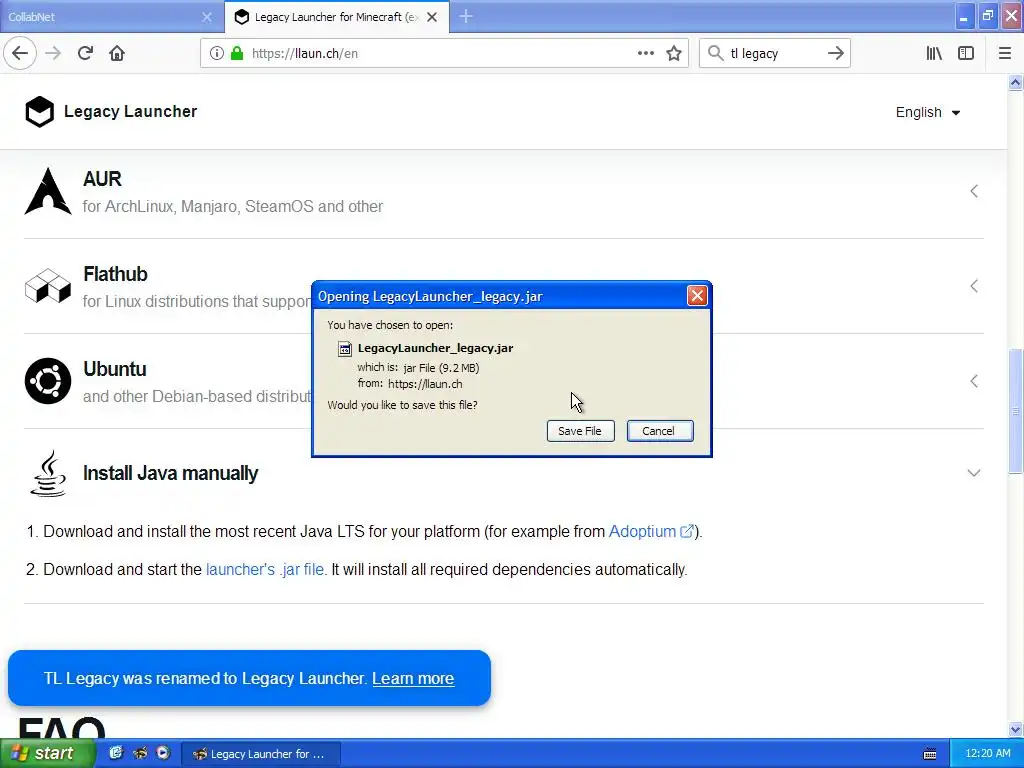Open the launcher's .jar file link
The height and width of the screenshot is (768, 1024).
point(264,569)
